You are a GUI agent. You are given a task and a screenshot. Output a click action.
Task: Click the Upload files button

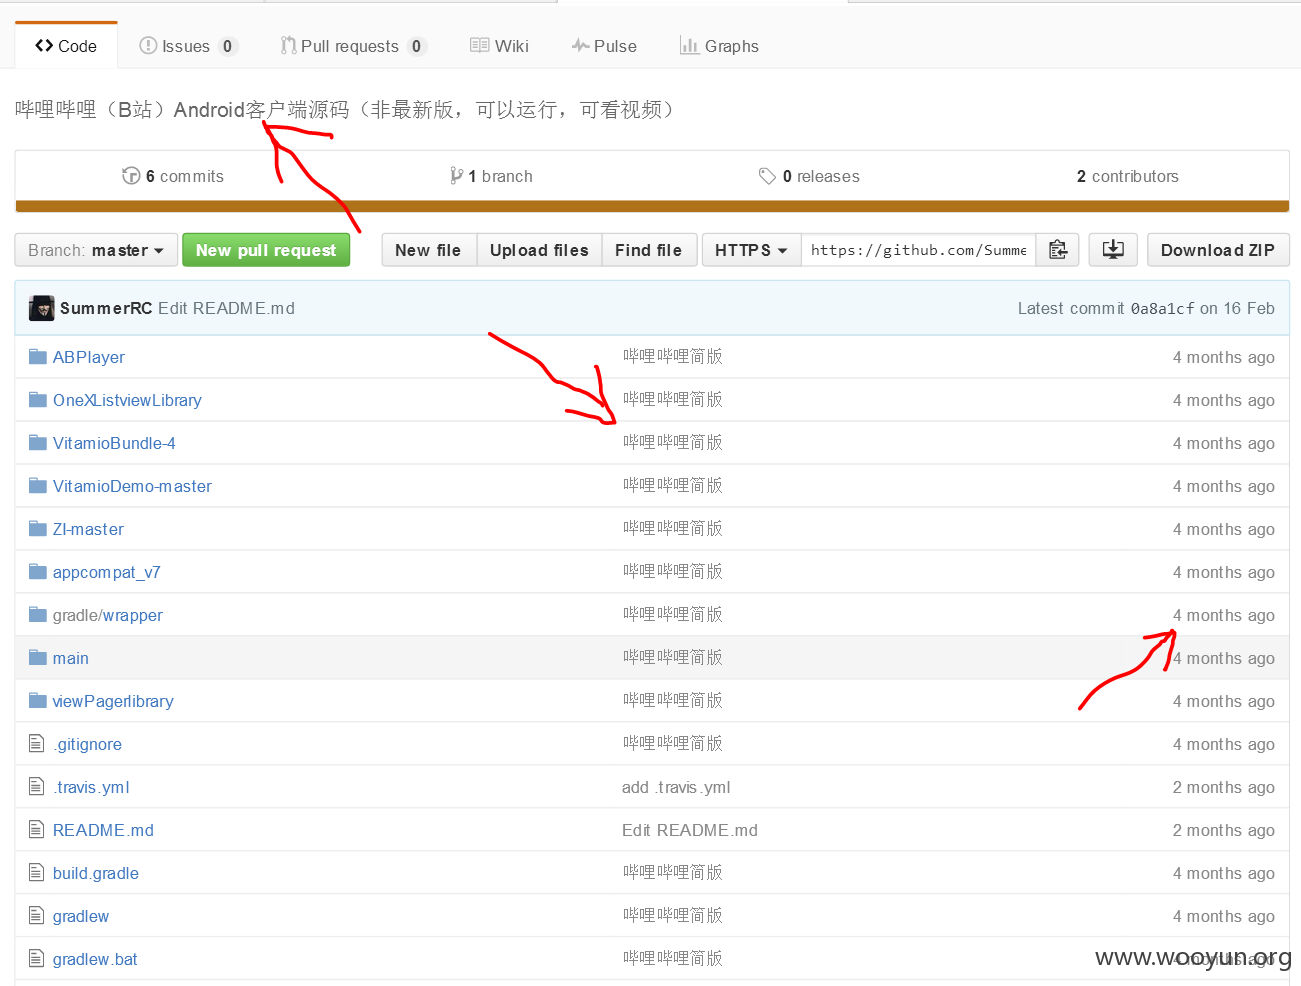(539, 250)
